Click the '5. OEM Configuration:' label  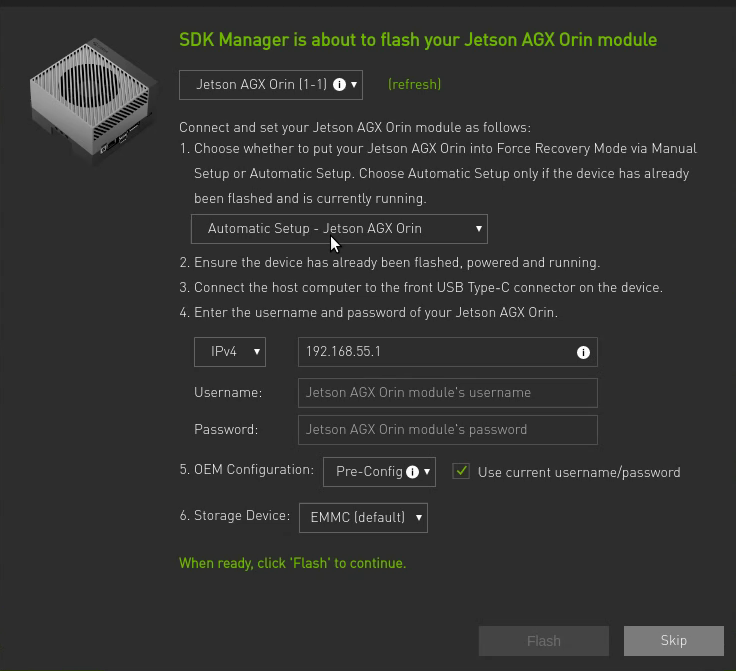(246, 470)
